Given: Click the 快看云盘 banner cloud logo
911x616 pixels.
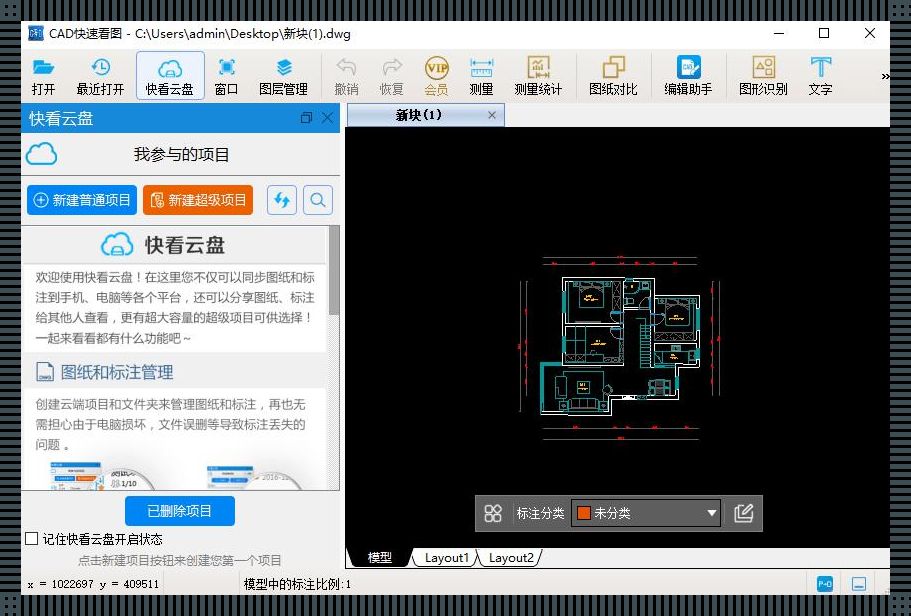Looking at the screenshot, I should pyautogui.click(x=117, y=244).
